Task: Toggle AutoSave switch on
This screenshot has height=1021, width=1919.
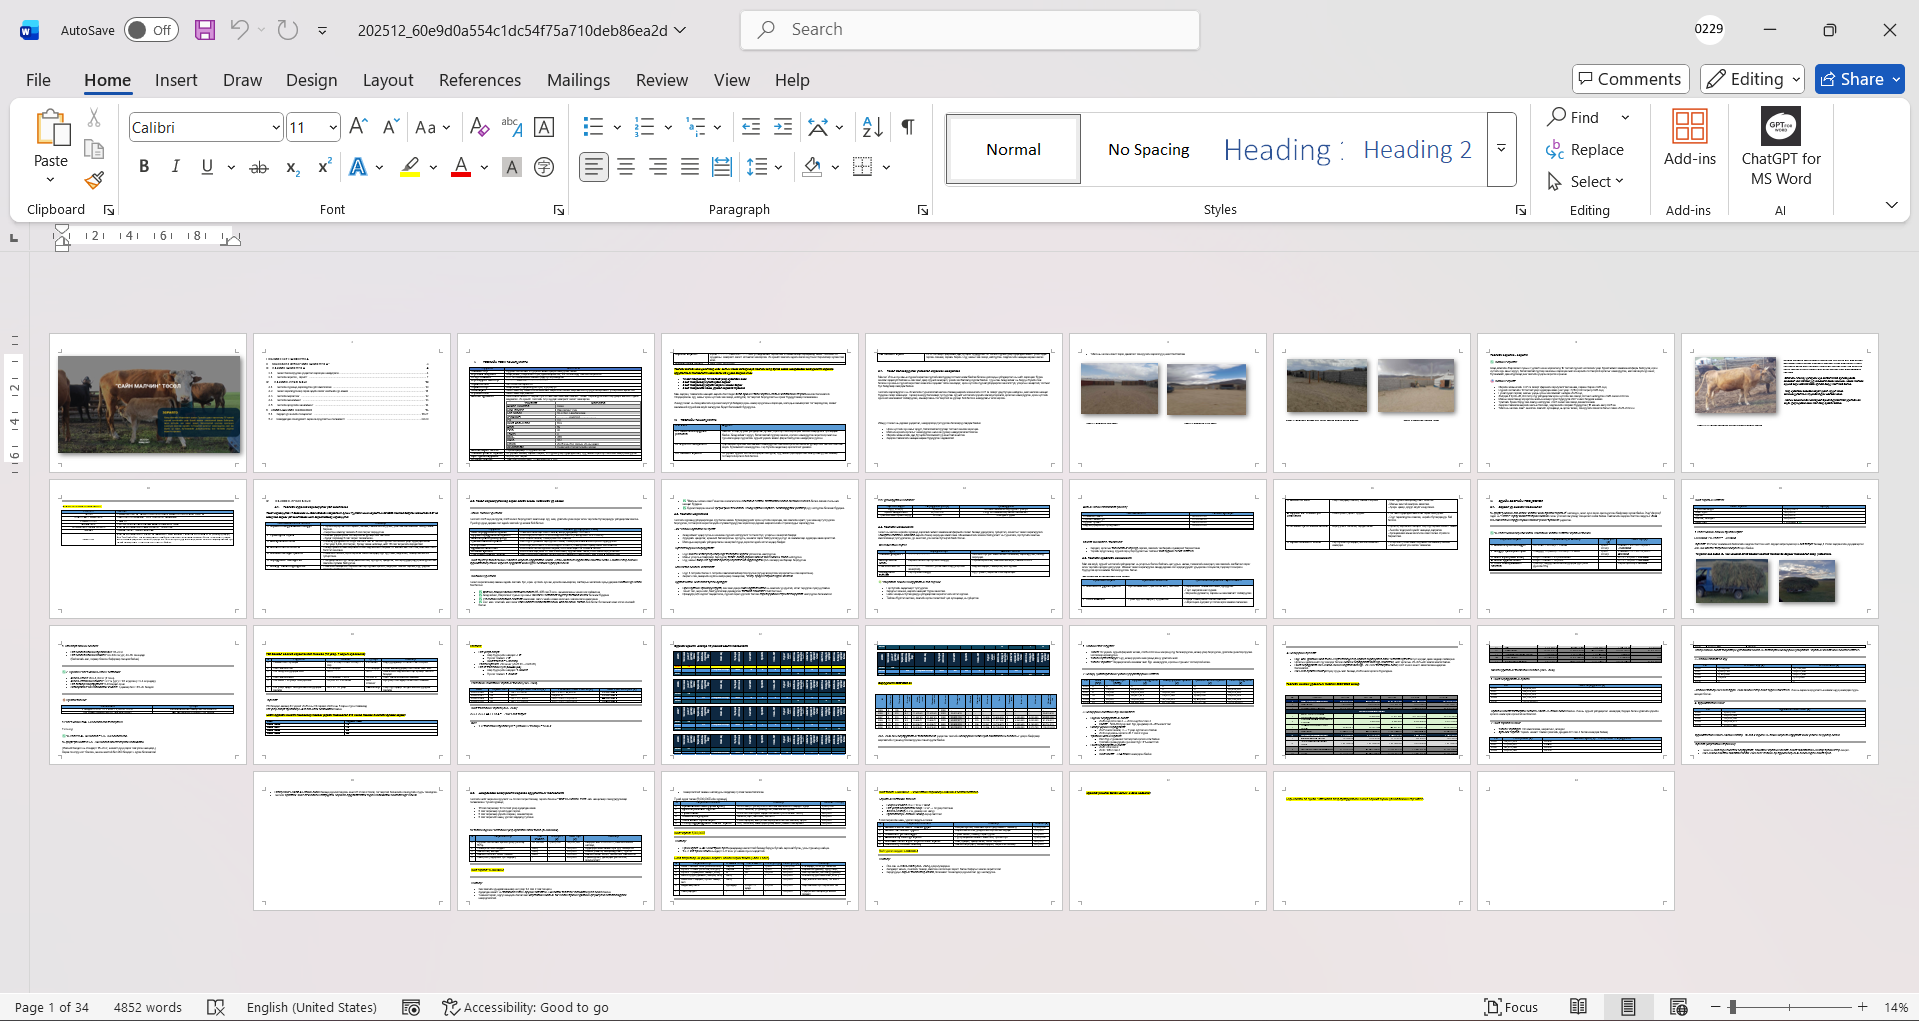Action: point(151,30)
